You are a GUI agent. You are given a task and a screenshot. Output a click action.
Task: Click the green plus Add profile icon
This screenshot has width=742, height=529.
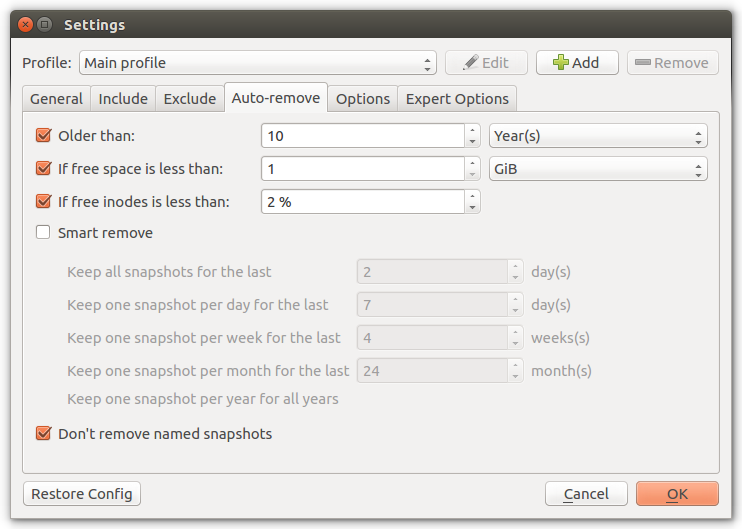[561, 62]
